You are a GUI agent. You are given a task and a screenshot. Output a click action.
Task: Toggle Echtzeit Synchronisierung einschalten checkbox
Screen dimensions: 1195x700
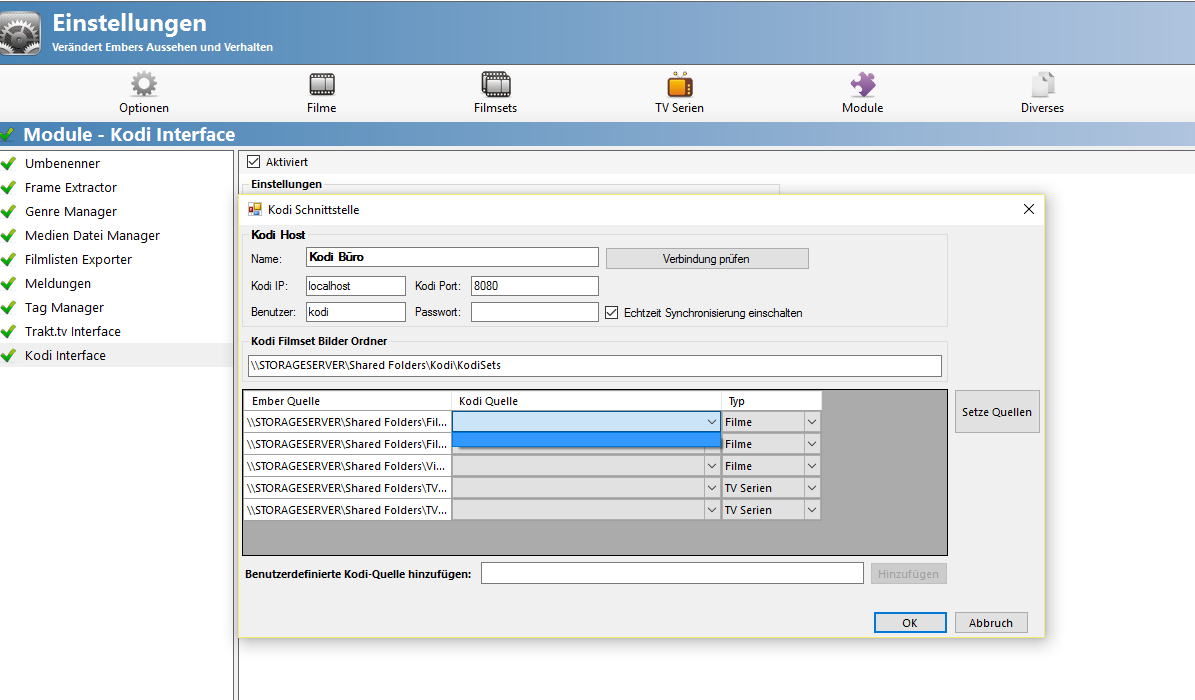click(x=611, y=313)
